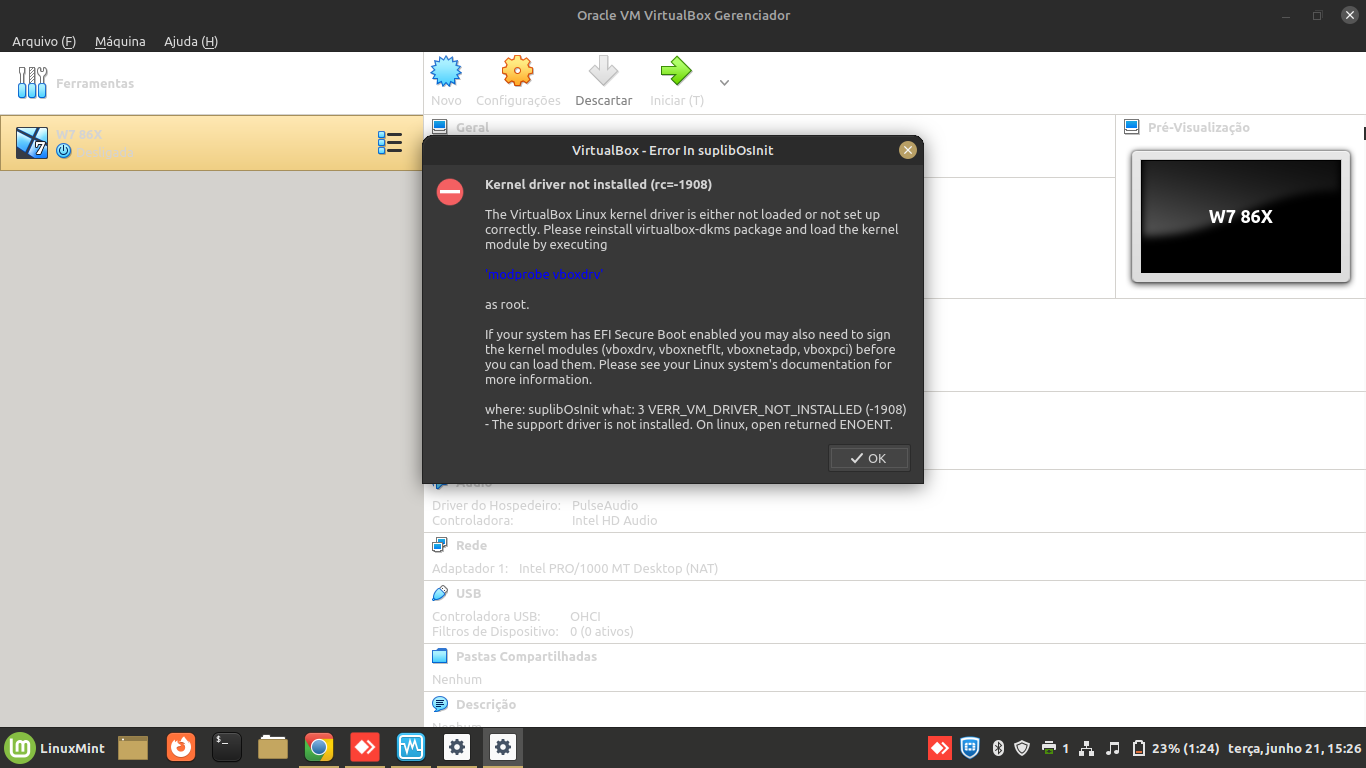Screen dimensions: 1366x768
Task: Open the Arquivo menu
Action: tap(44, 41)
